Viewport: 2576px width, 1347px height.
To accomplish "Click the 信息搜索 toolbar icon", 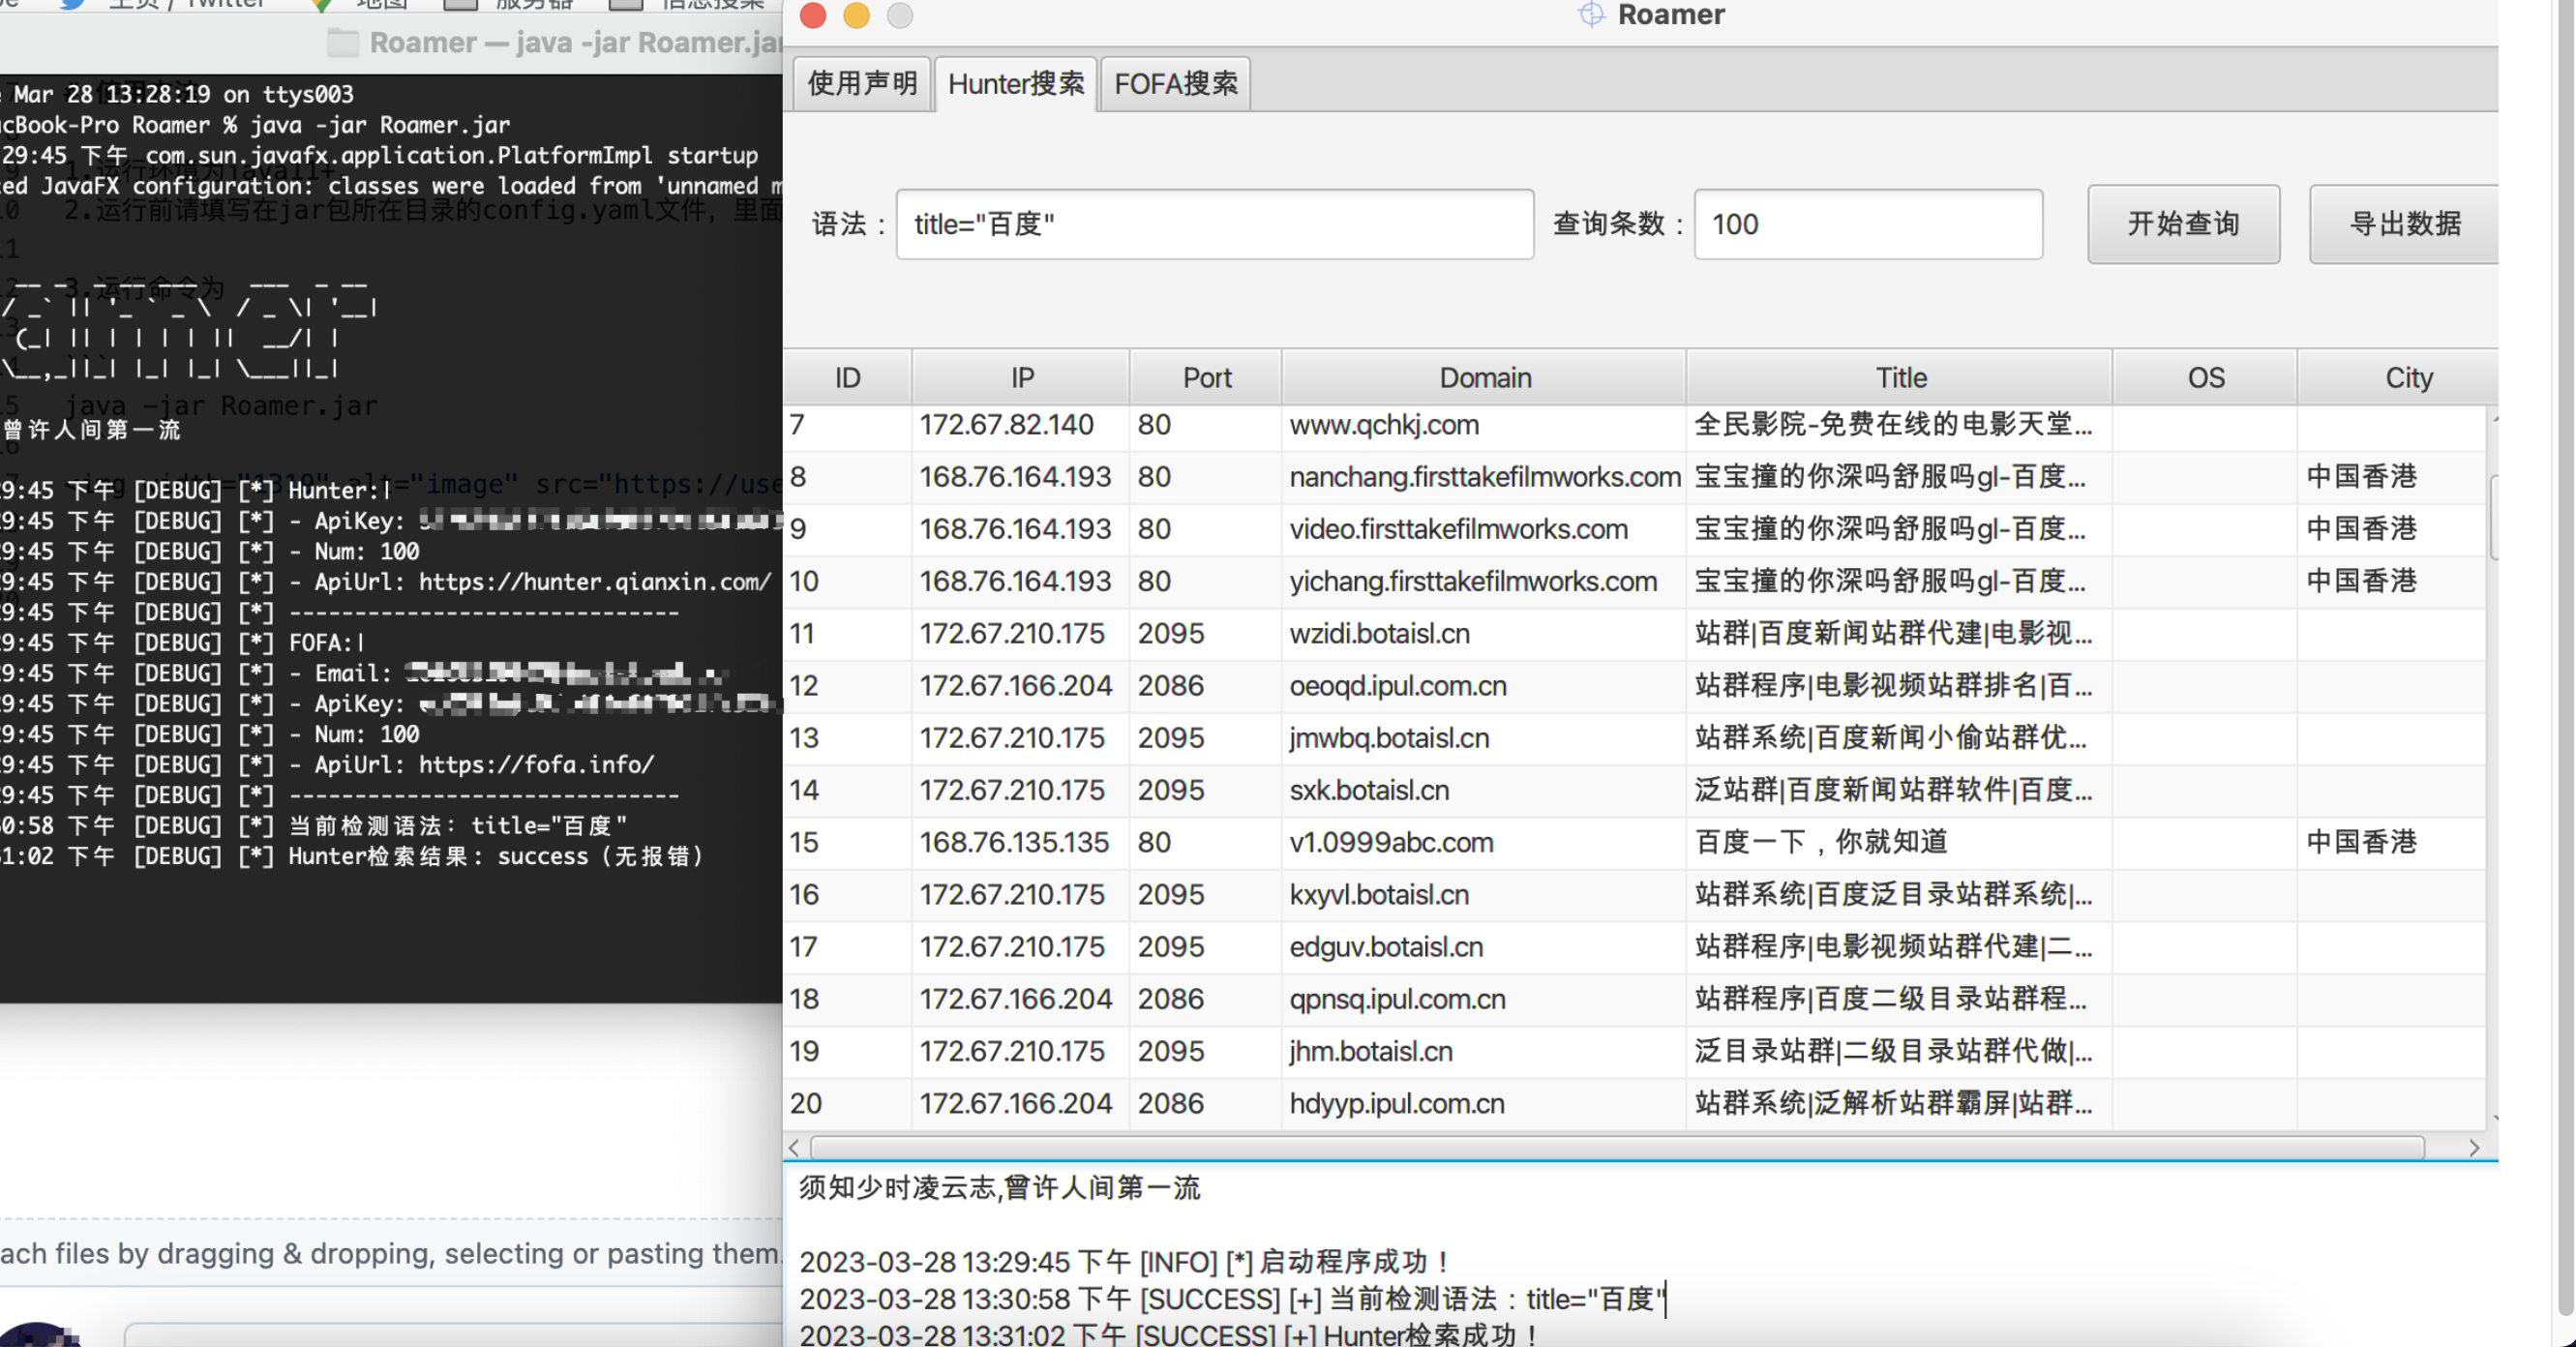I will click(x=627, y=5).
